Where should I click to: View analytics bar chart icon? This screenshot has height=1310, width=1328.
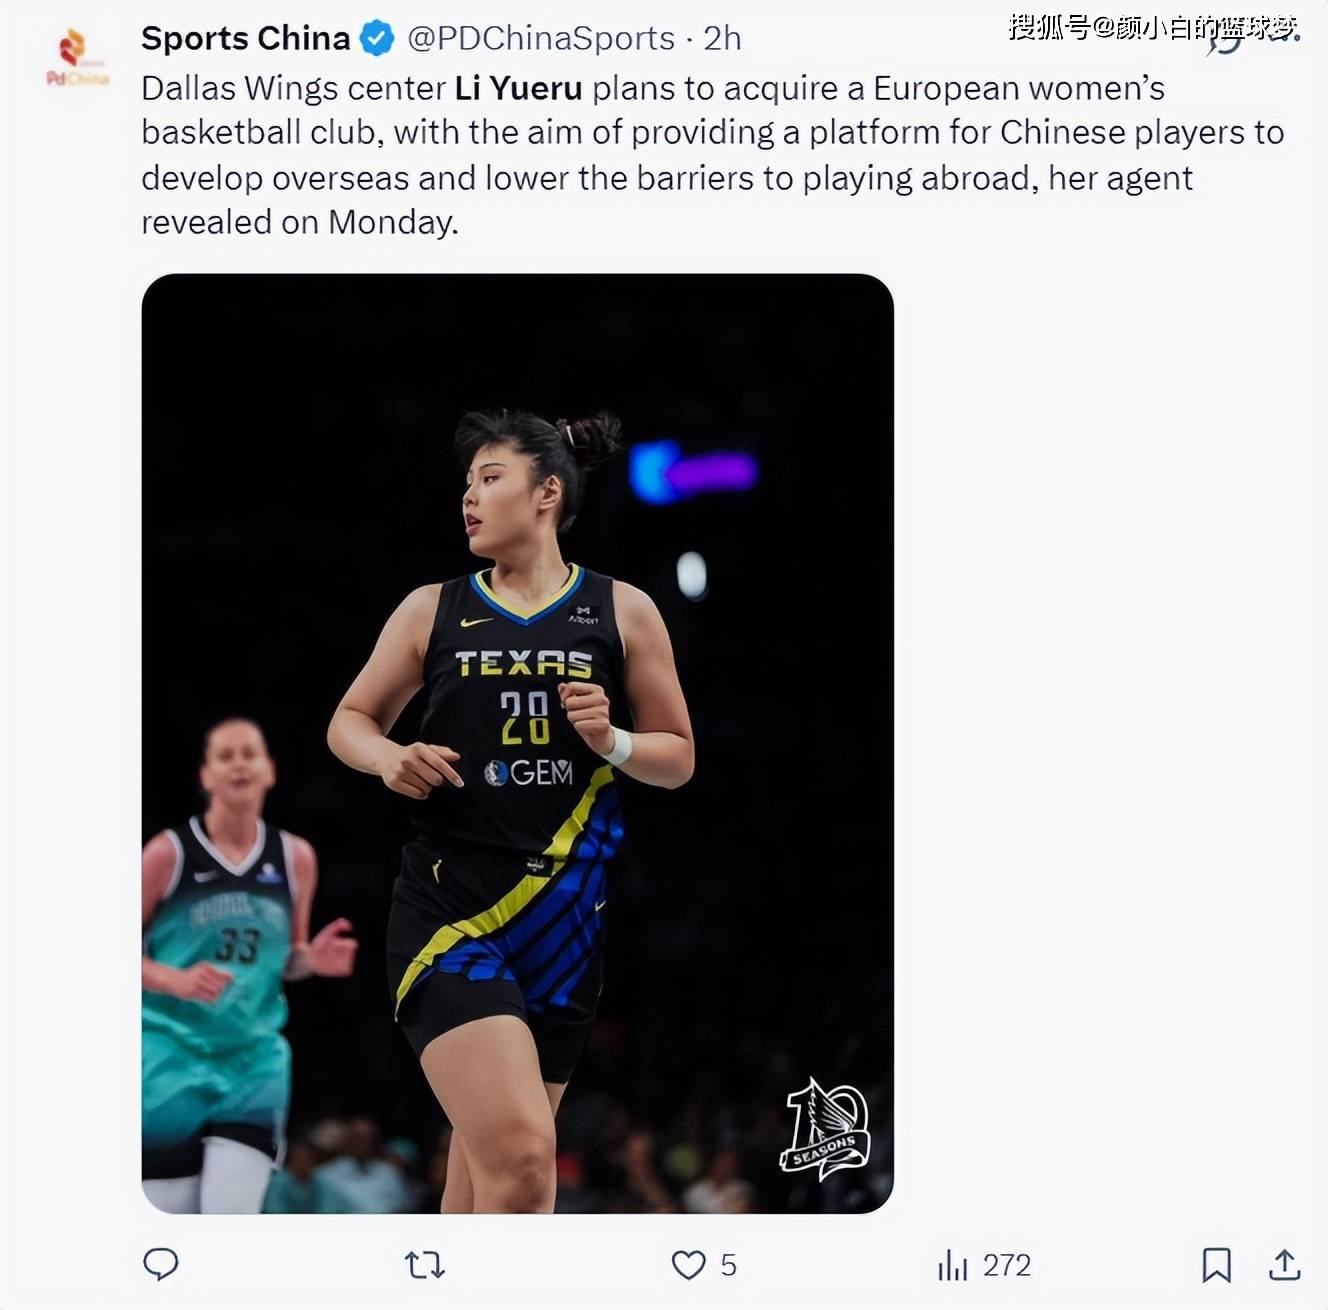pyautogui.click(x=953, y=1266)
